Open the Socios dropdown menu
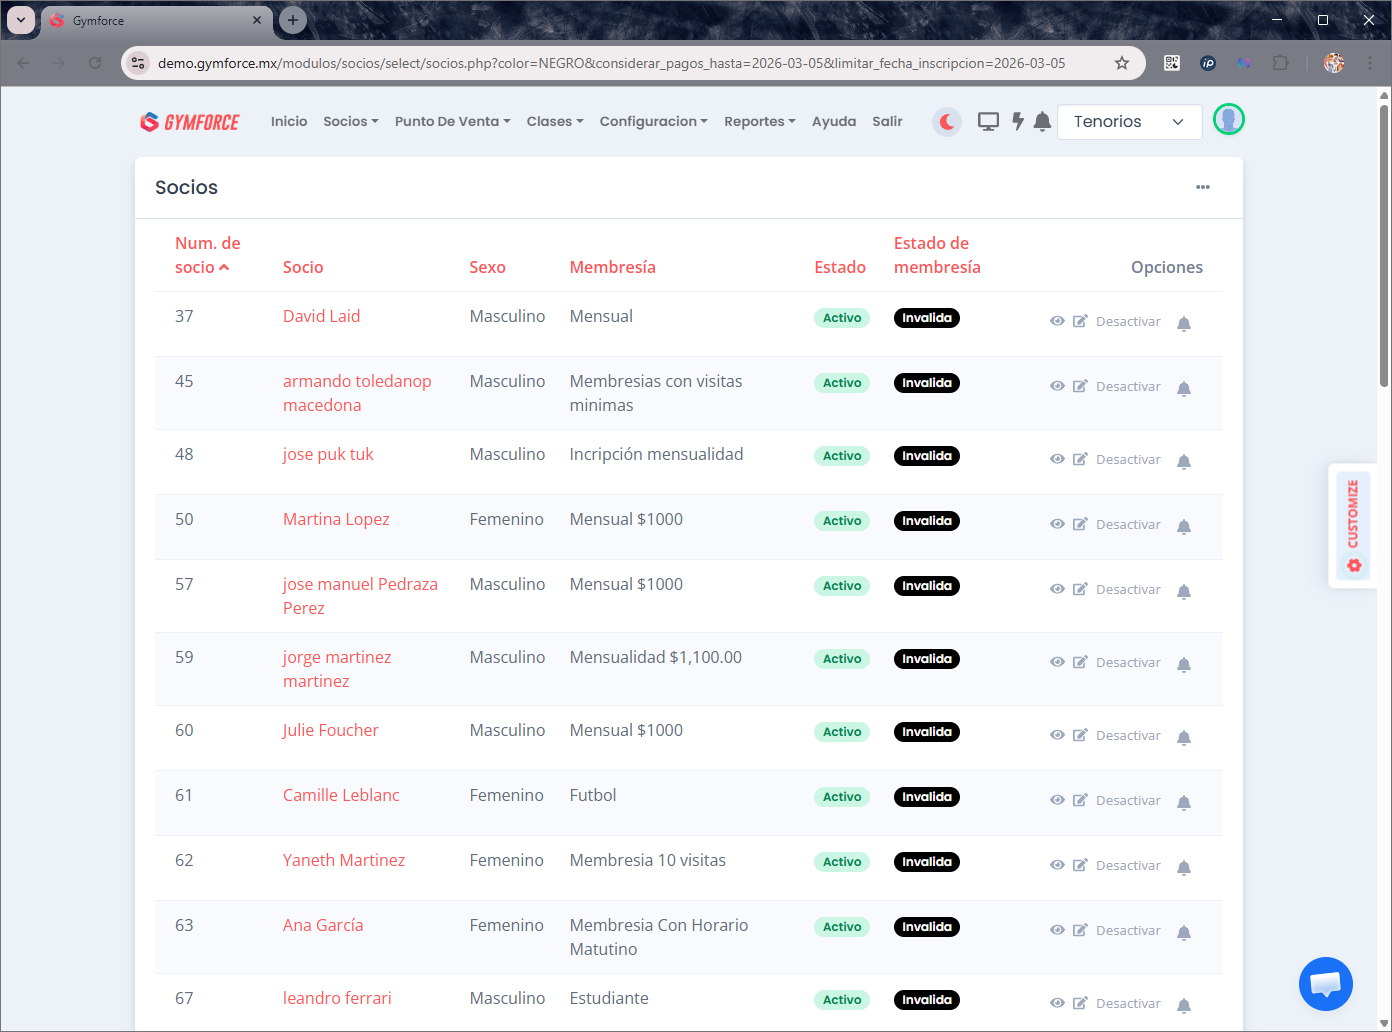 tap(350, 122)
